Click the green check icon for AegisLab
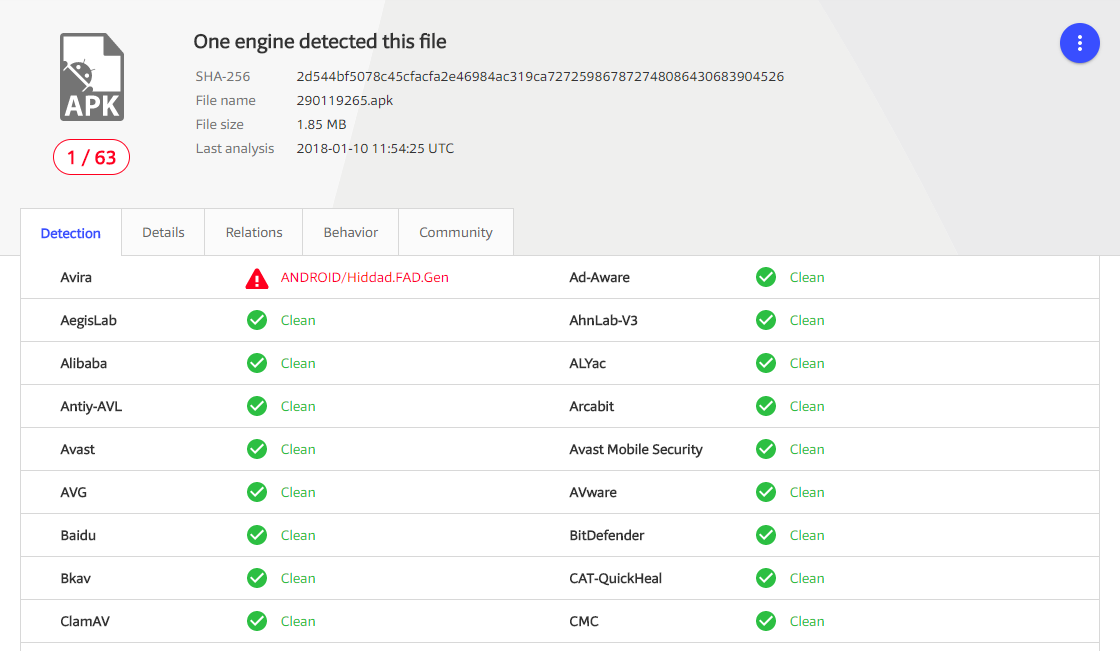This screenshot has height=651, width=1120. (257, 320)
